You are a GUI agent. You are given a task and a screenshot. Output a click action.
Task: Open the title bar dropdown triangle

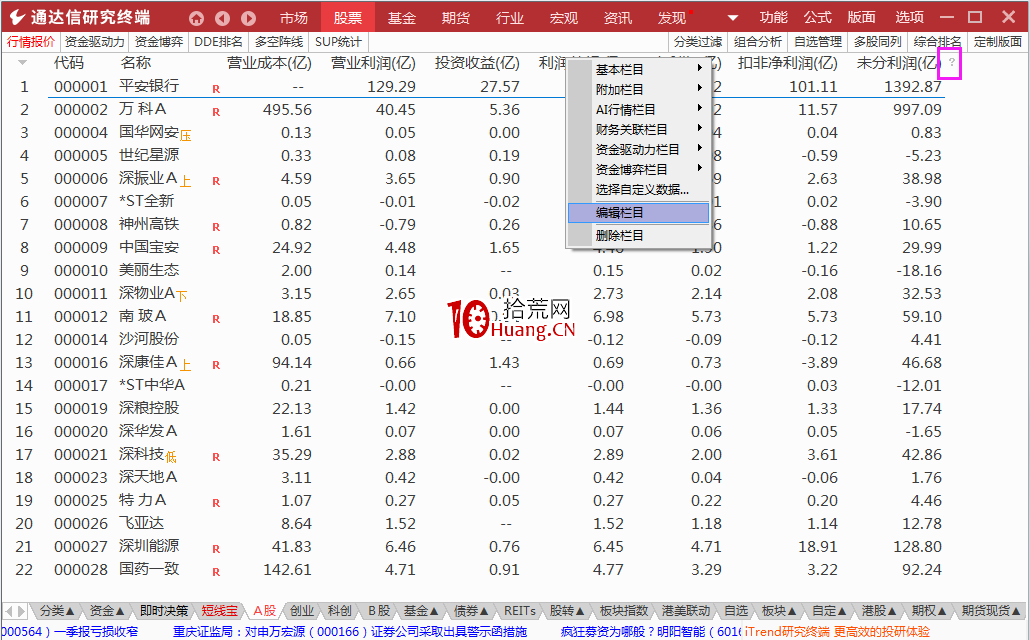(732, 18)
